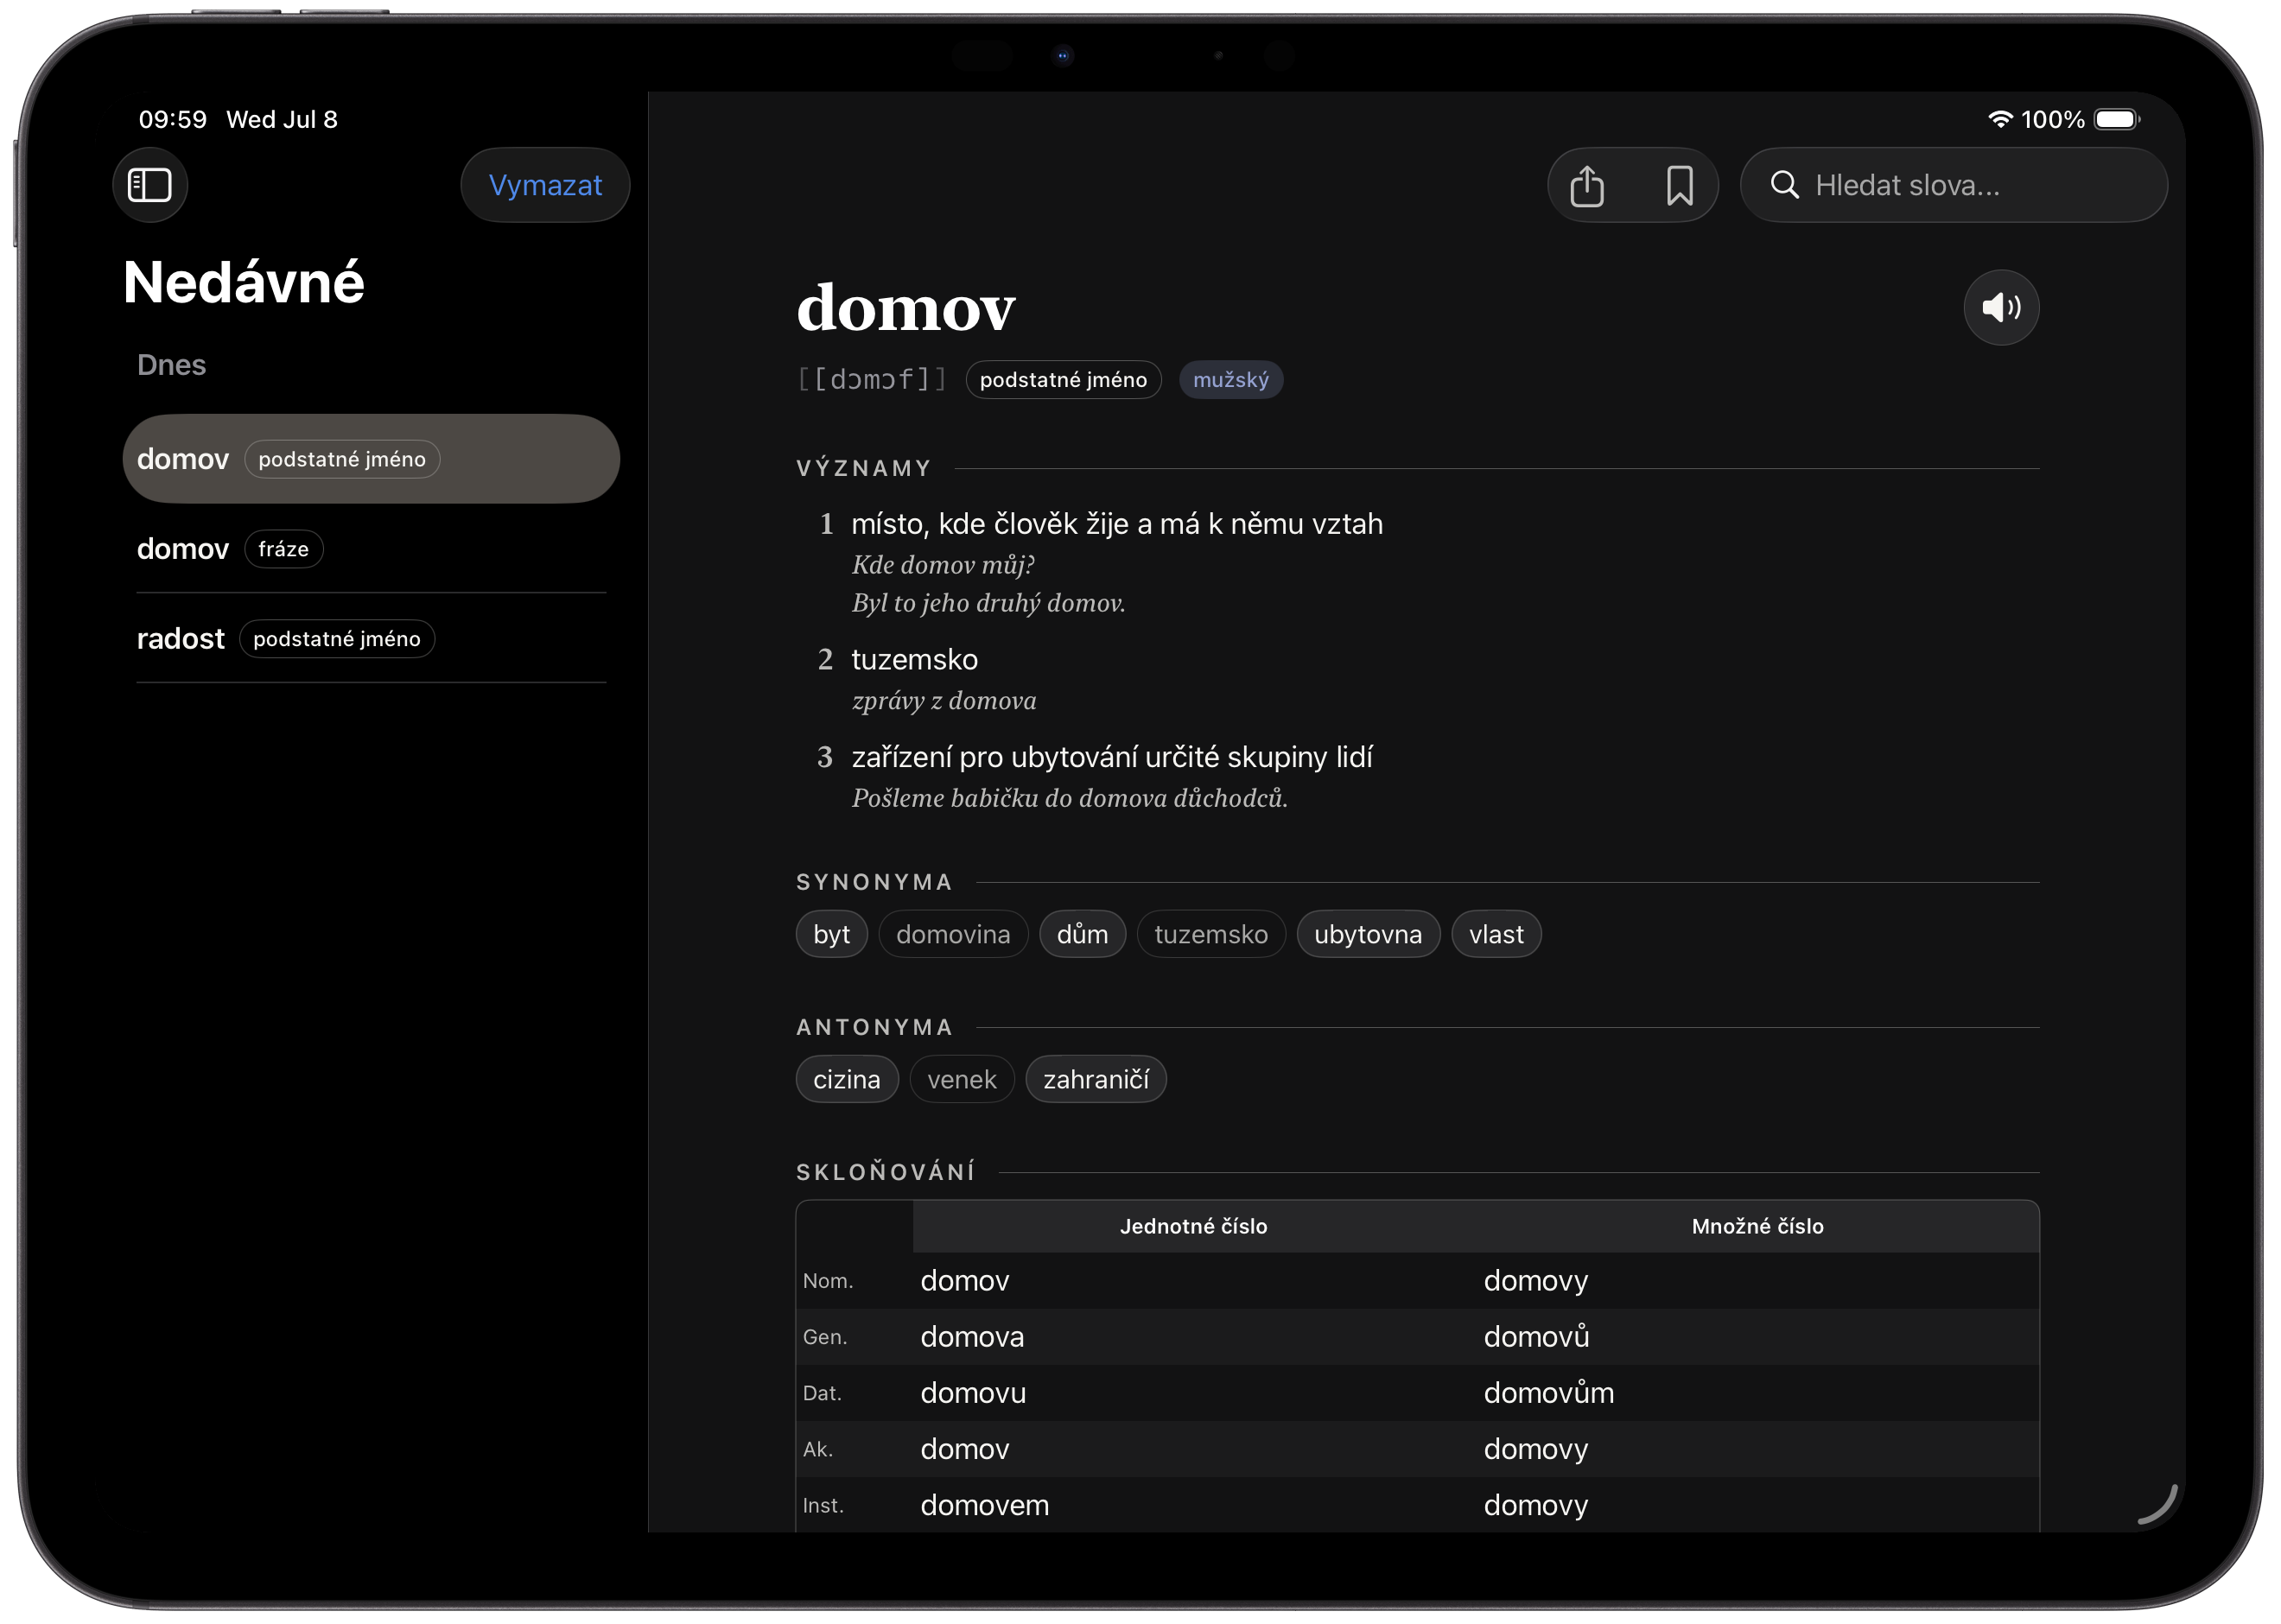Screen dimensions: 2281x1624
Task: Click definition 1 místo, kde člověk žije
Action: click(x=1116, y=524)
